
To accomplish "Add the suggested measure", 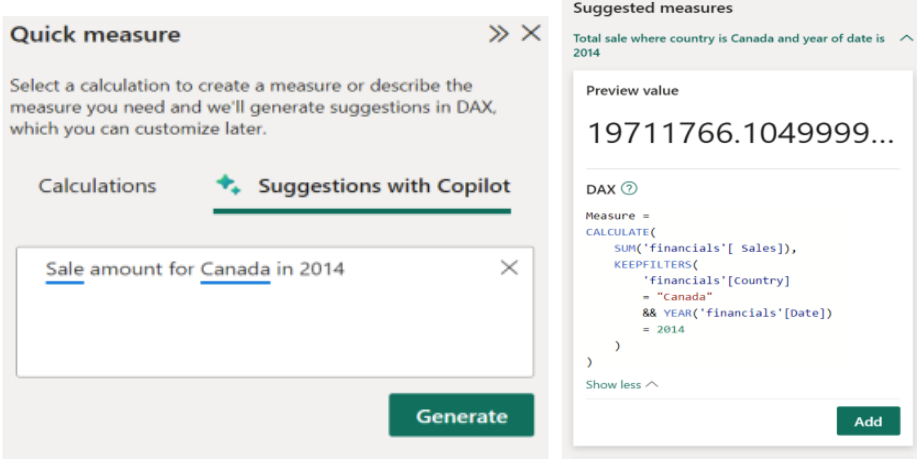I will coord(868,421).
